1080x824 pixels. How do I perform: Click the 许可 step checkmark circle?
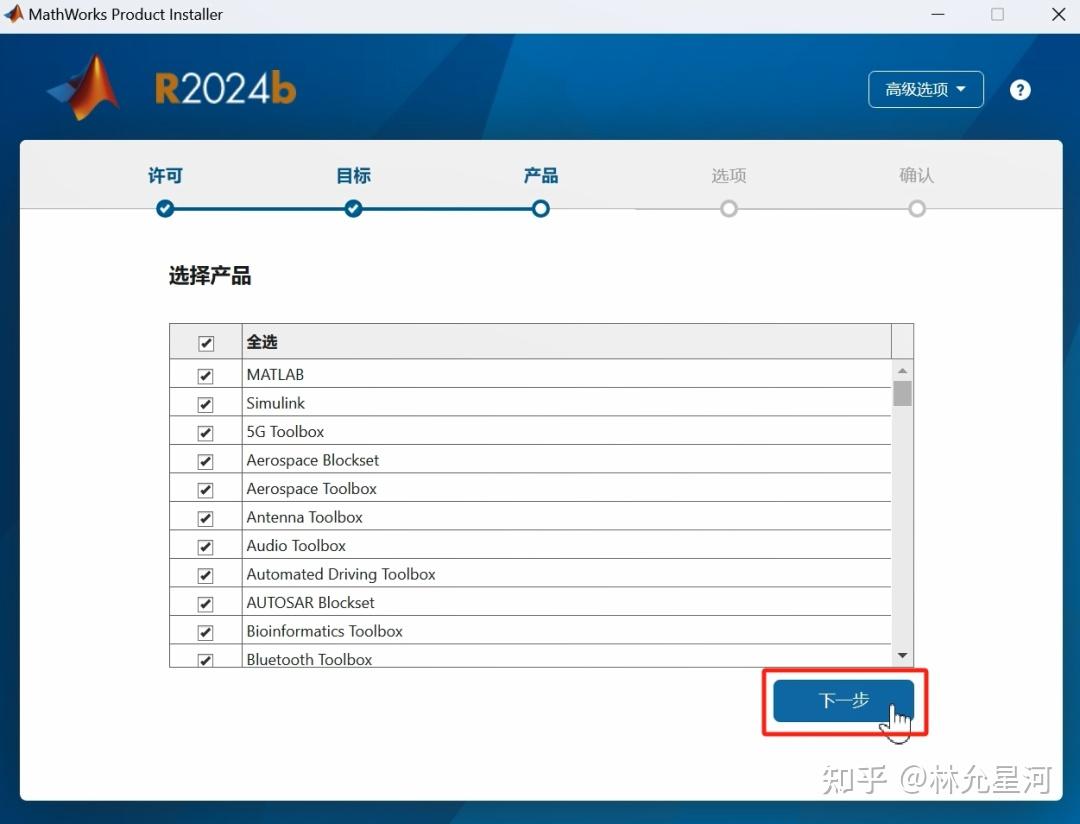tap(164, 209)
